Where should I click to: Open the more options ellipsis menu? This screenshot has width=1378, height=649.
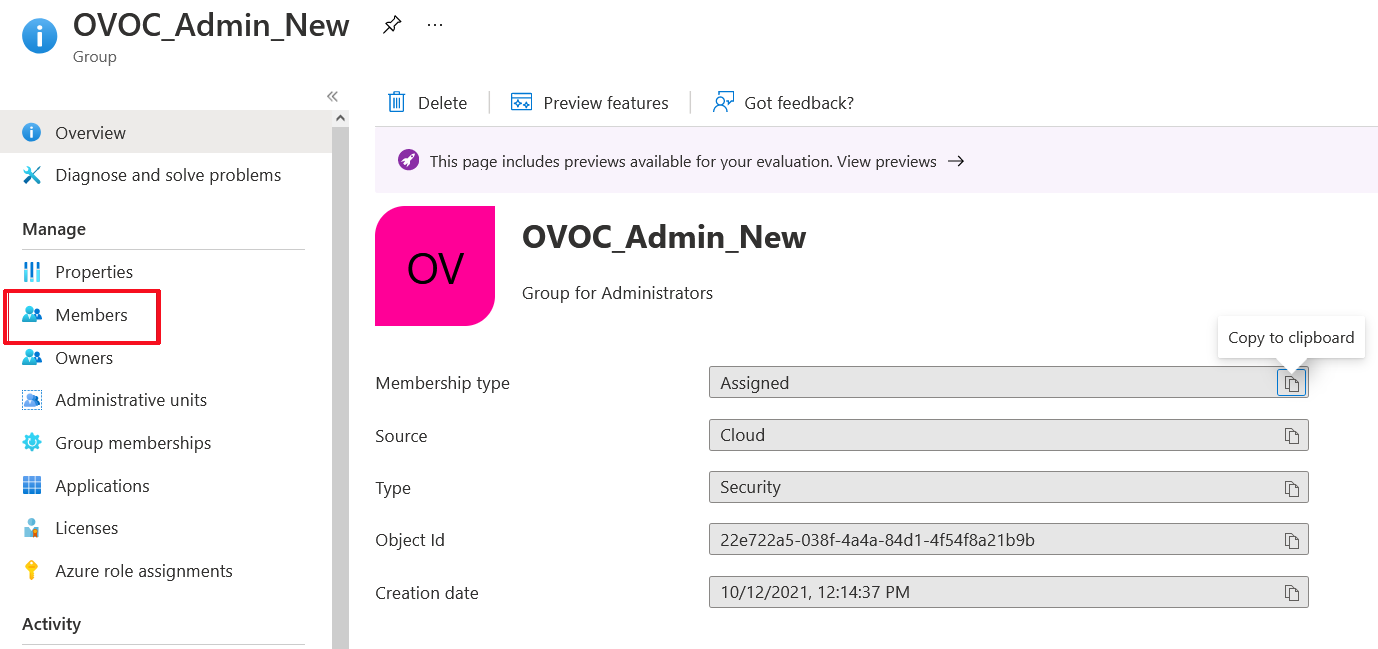[435, 26]
